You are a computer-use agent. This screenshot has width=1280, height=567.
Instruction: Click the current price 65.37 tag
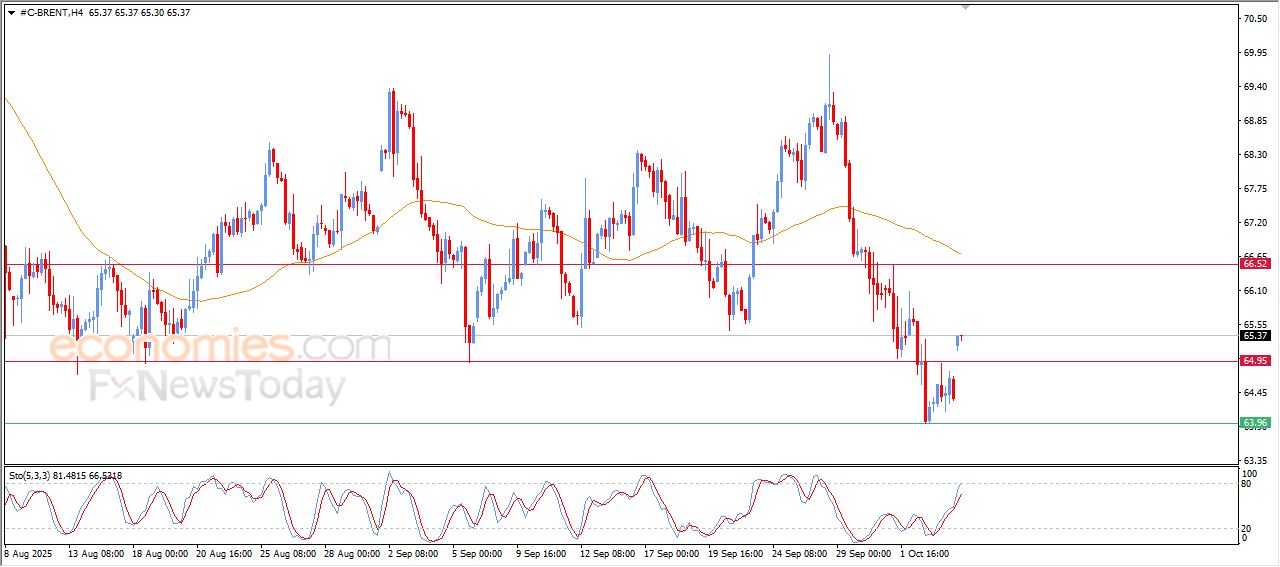pos(1254,336)
